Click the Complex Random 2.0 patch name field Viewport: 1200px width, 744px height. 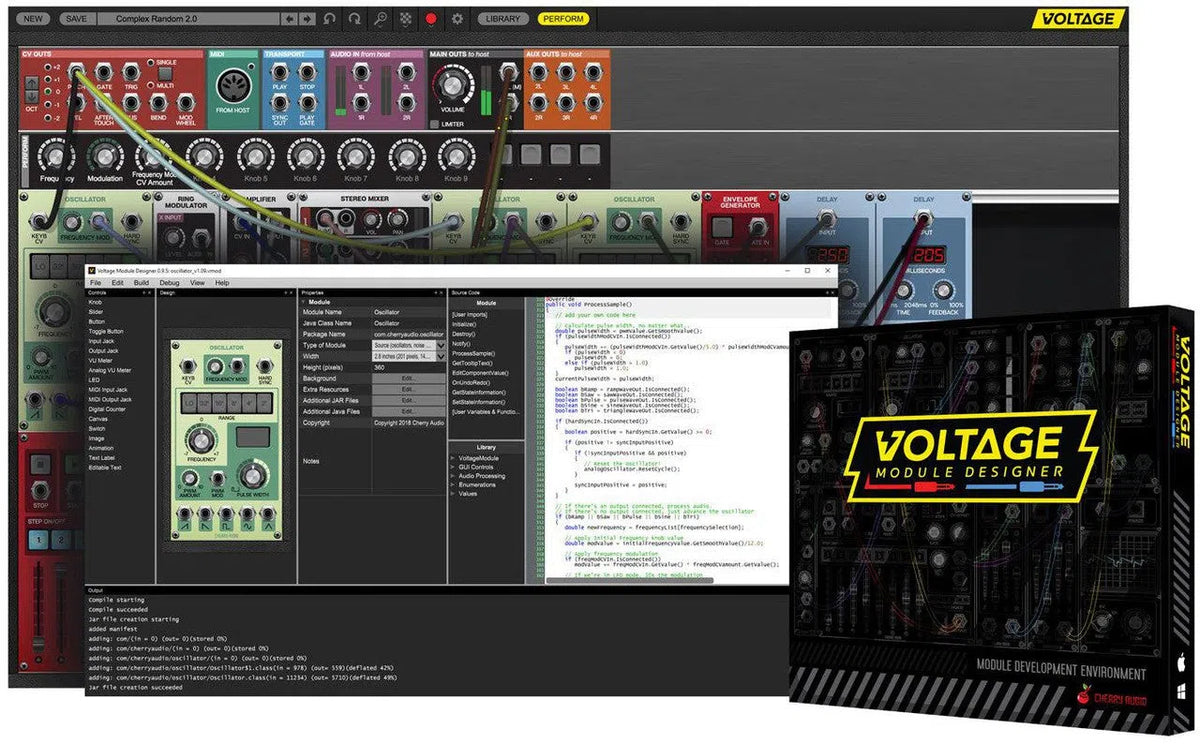coord(190,17)
